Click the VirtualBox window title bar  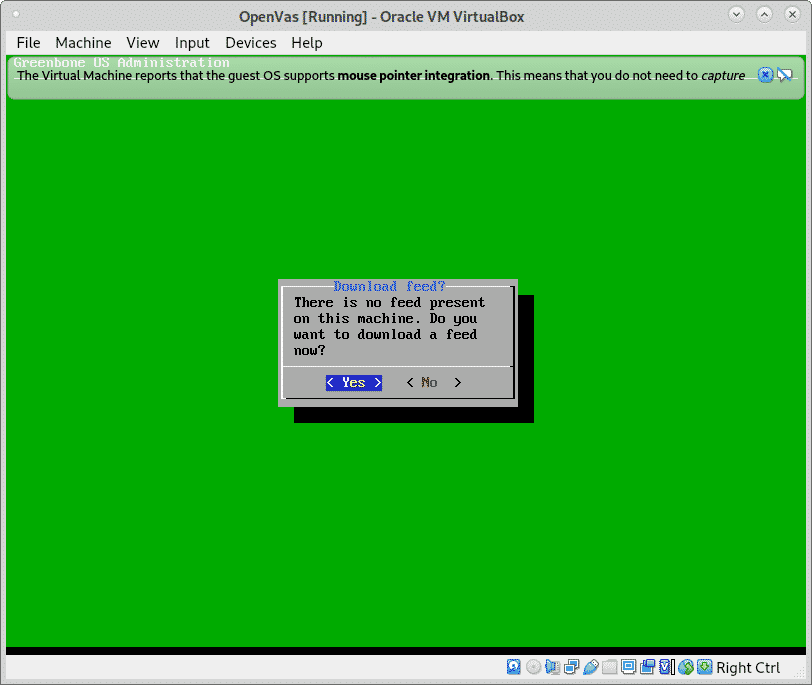click(x=381, y=17)
